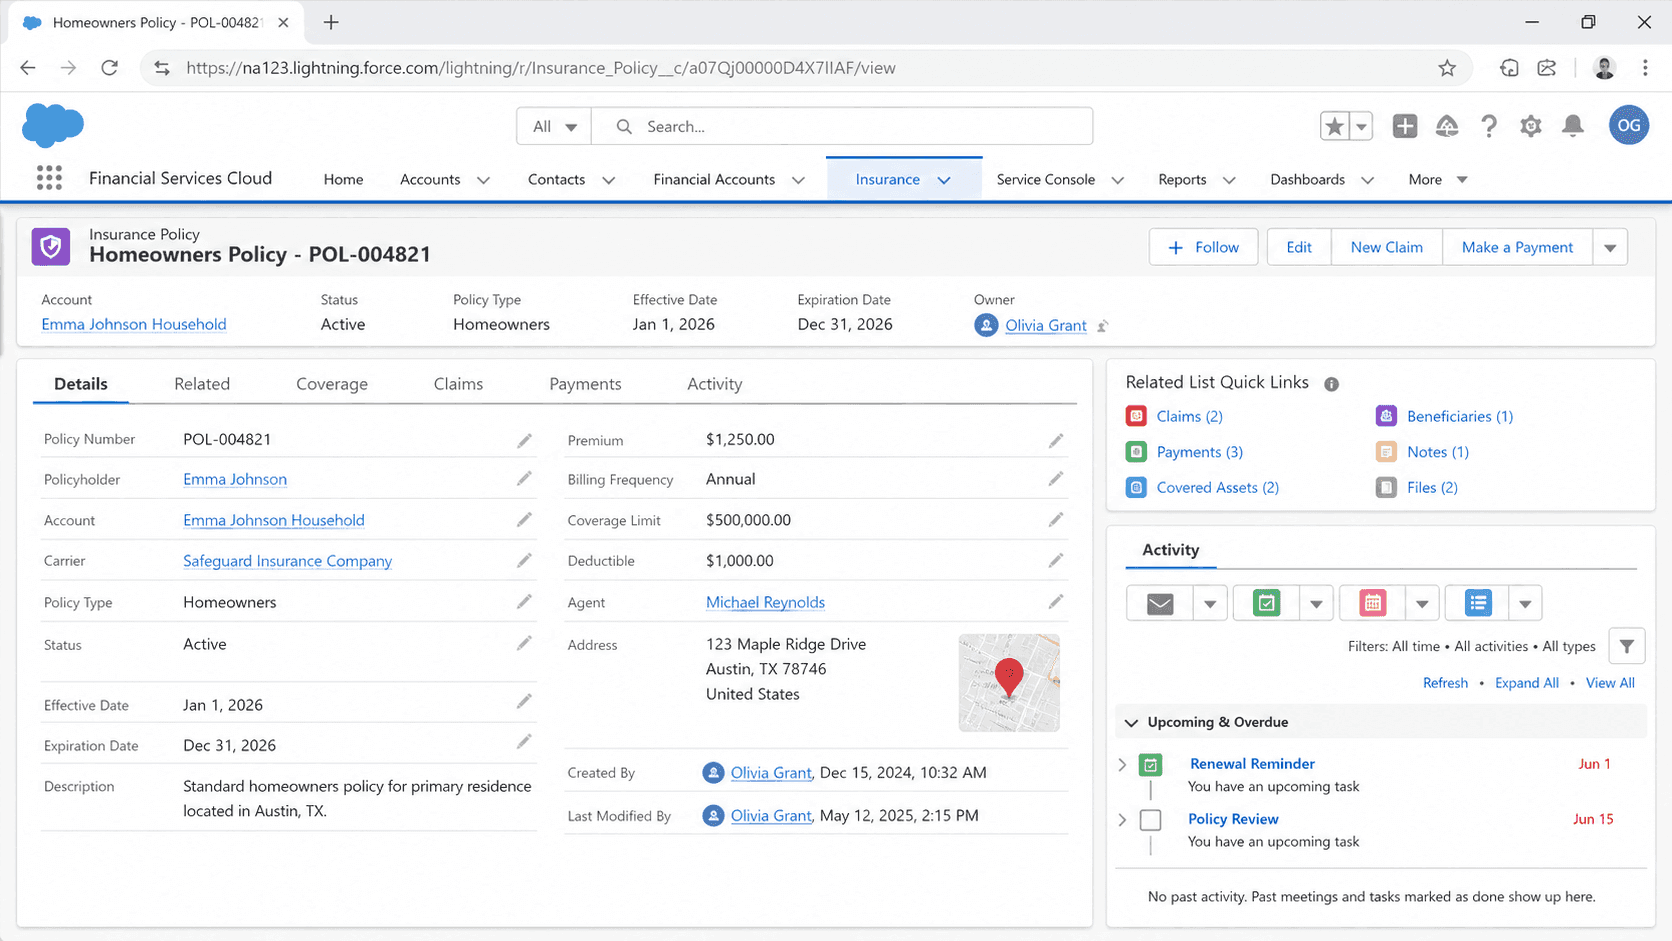Edit the Coverage Limit pencil icon

[x=1056, y=520]
